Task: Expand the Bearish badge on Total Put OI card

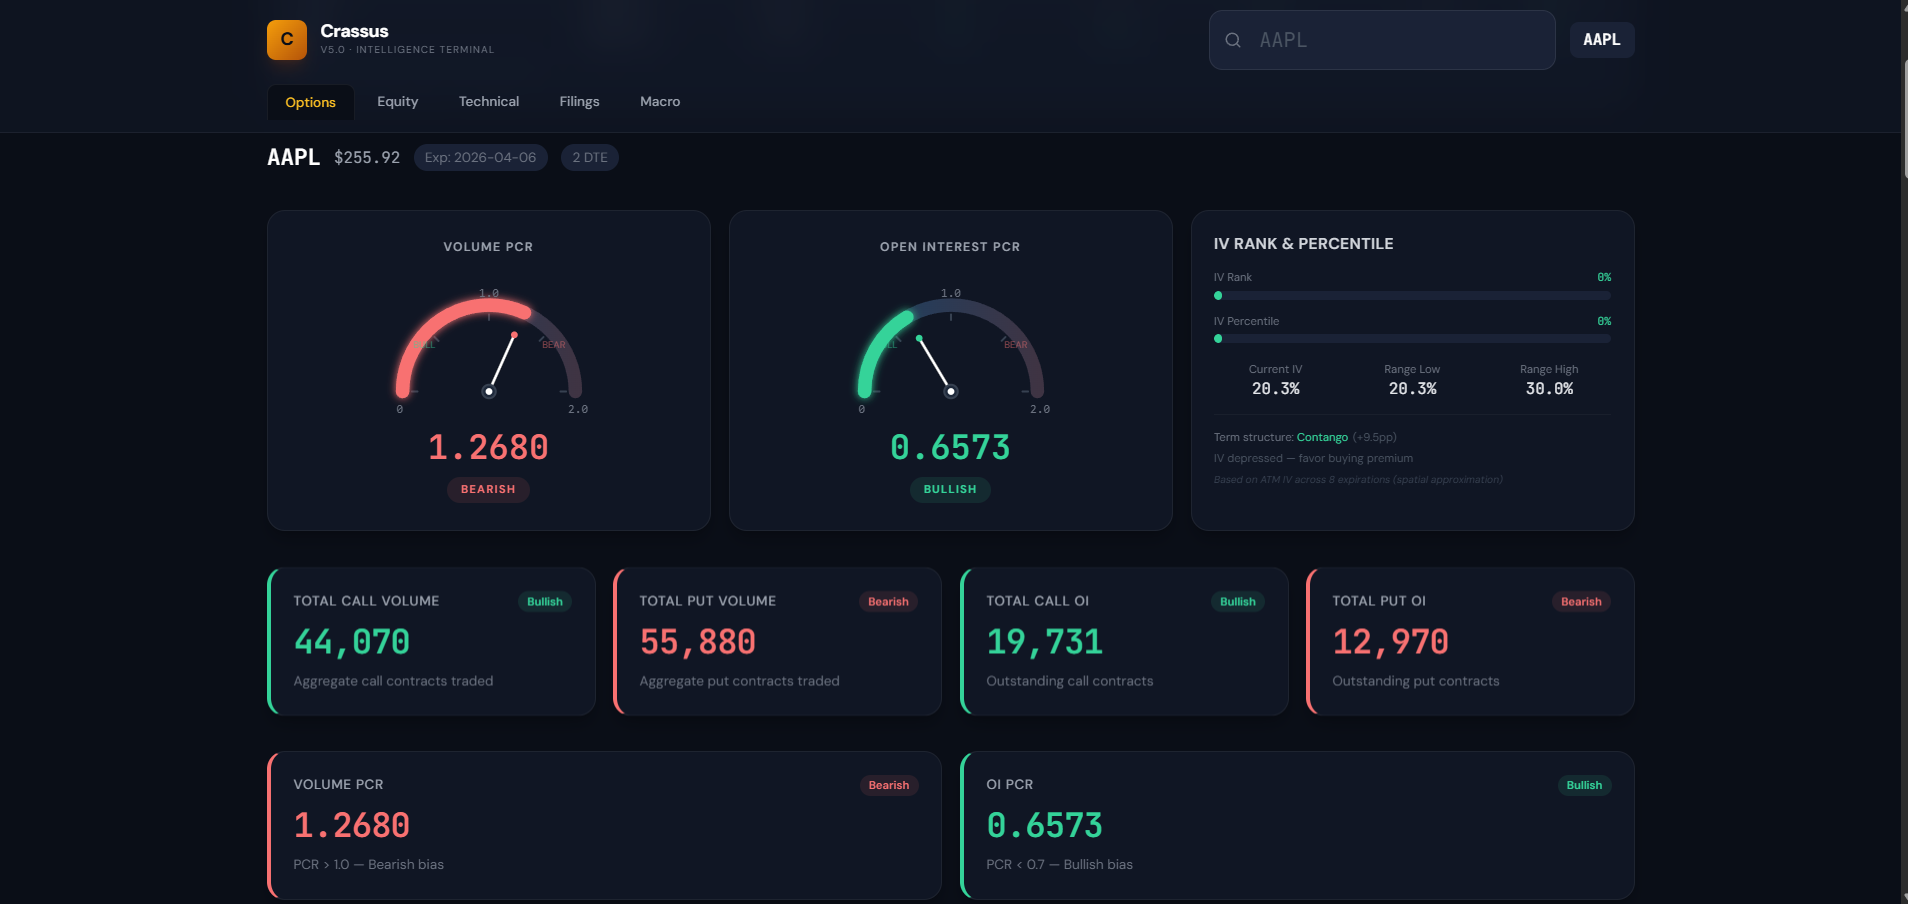Action: [x=1581, y=601]
